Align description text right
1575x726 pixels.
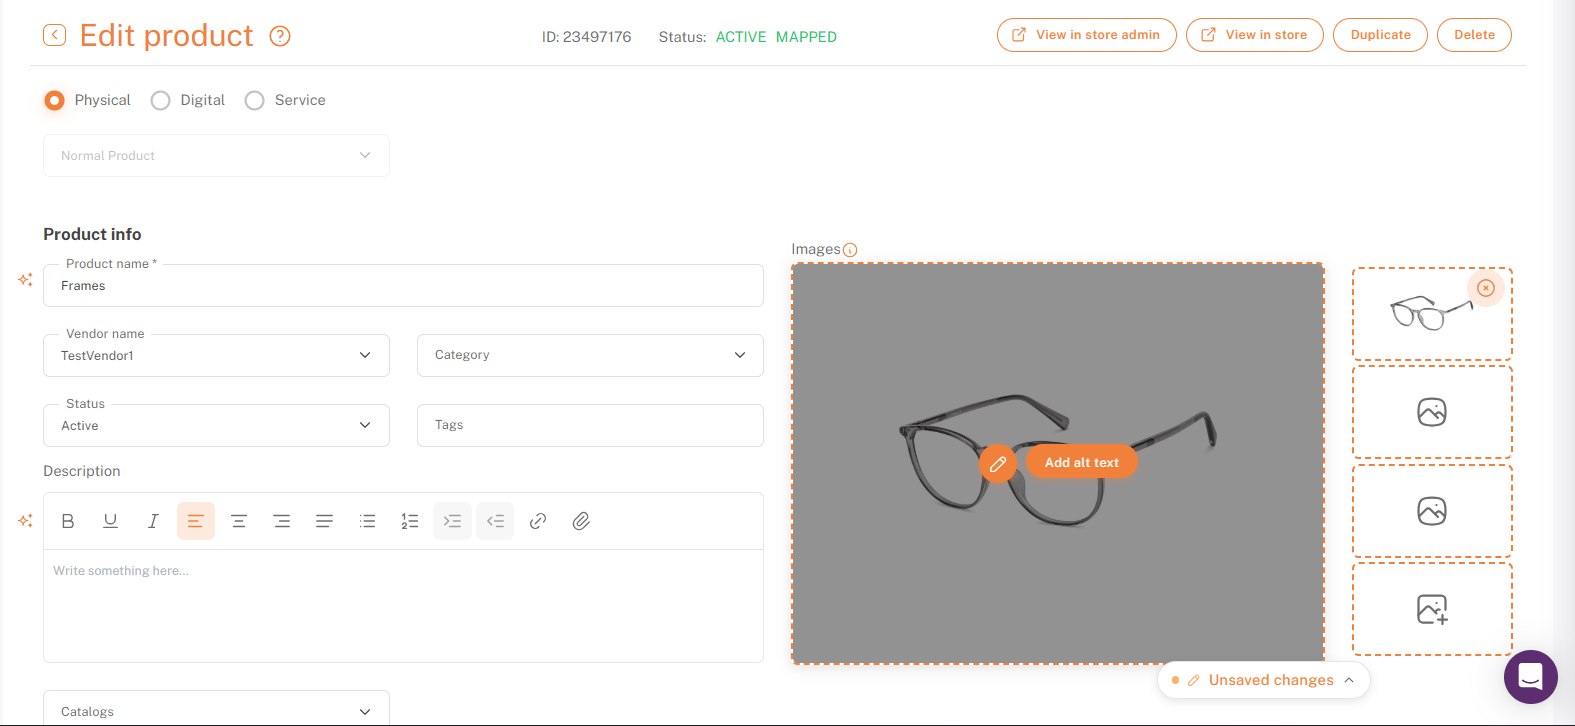pyautogui.click(x=282, y=521)
